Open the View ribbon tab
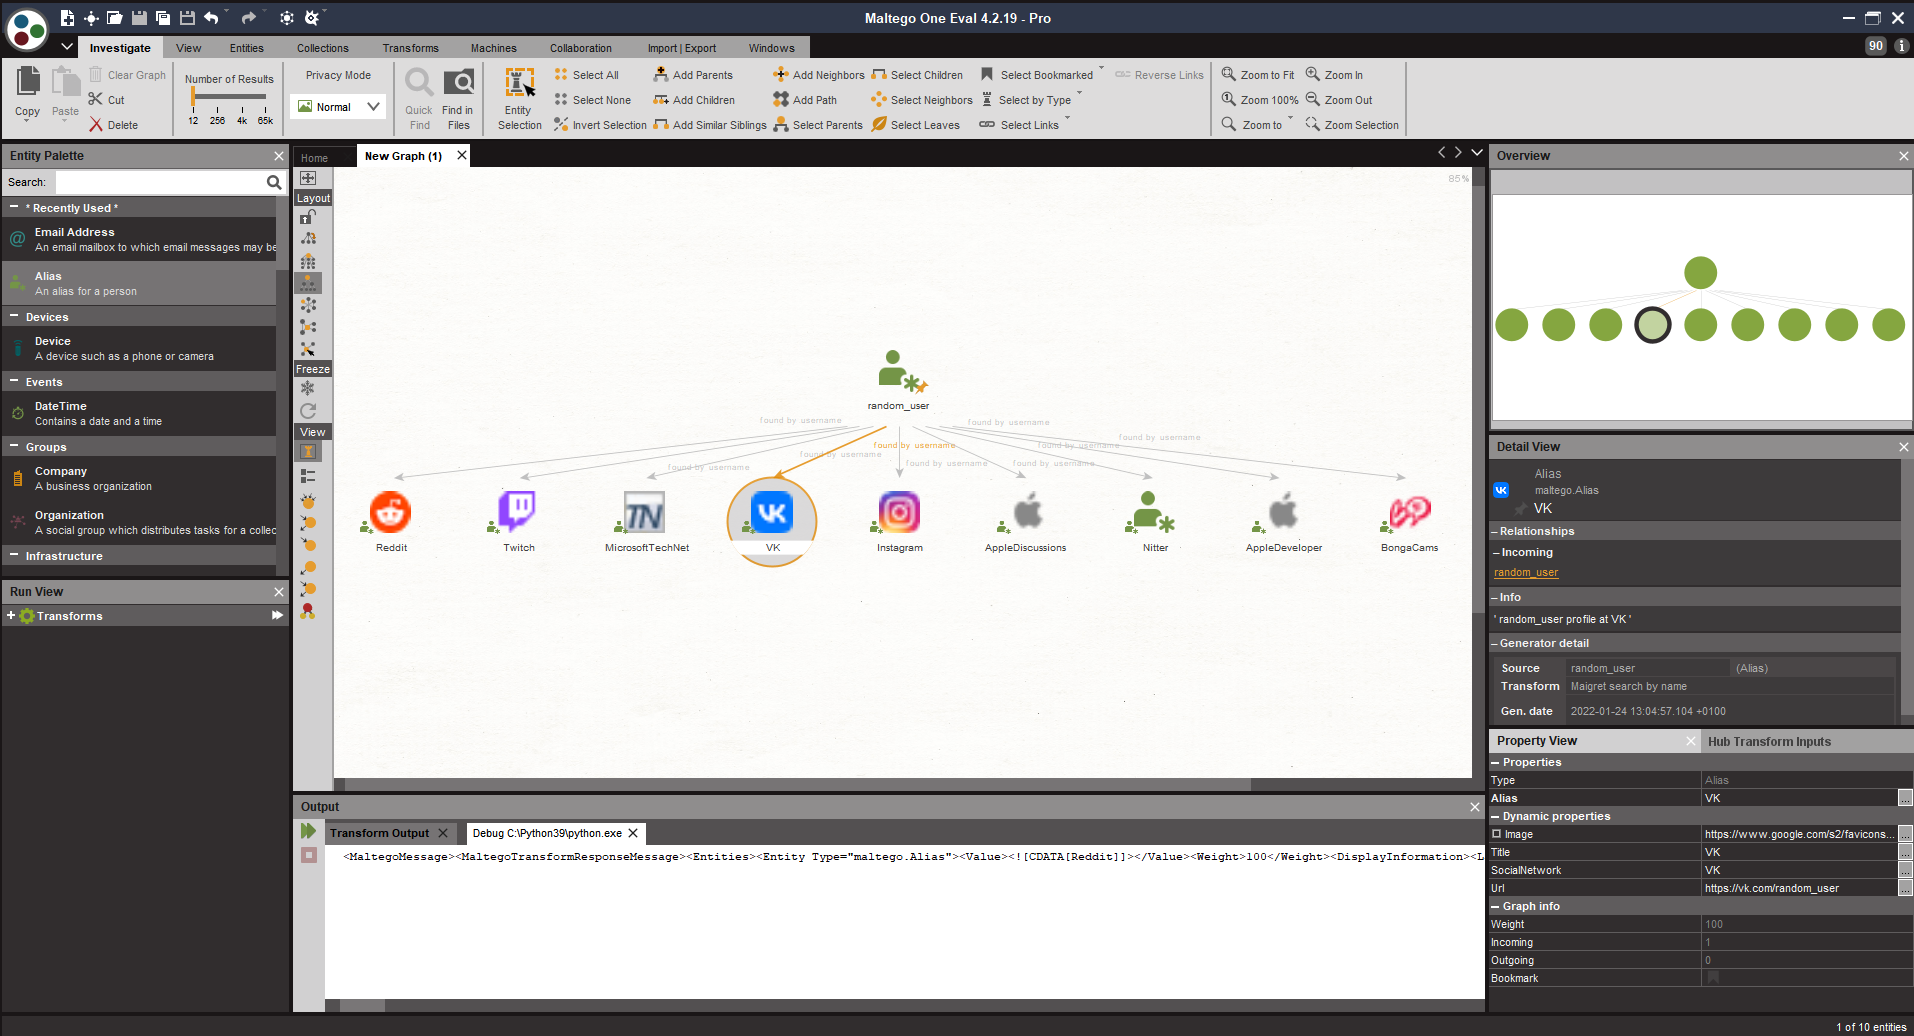Image resolution: width=1914 pixels, height=1036 pixels. tap(189, 48)
